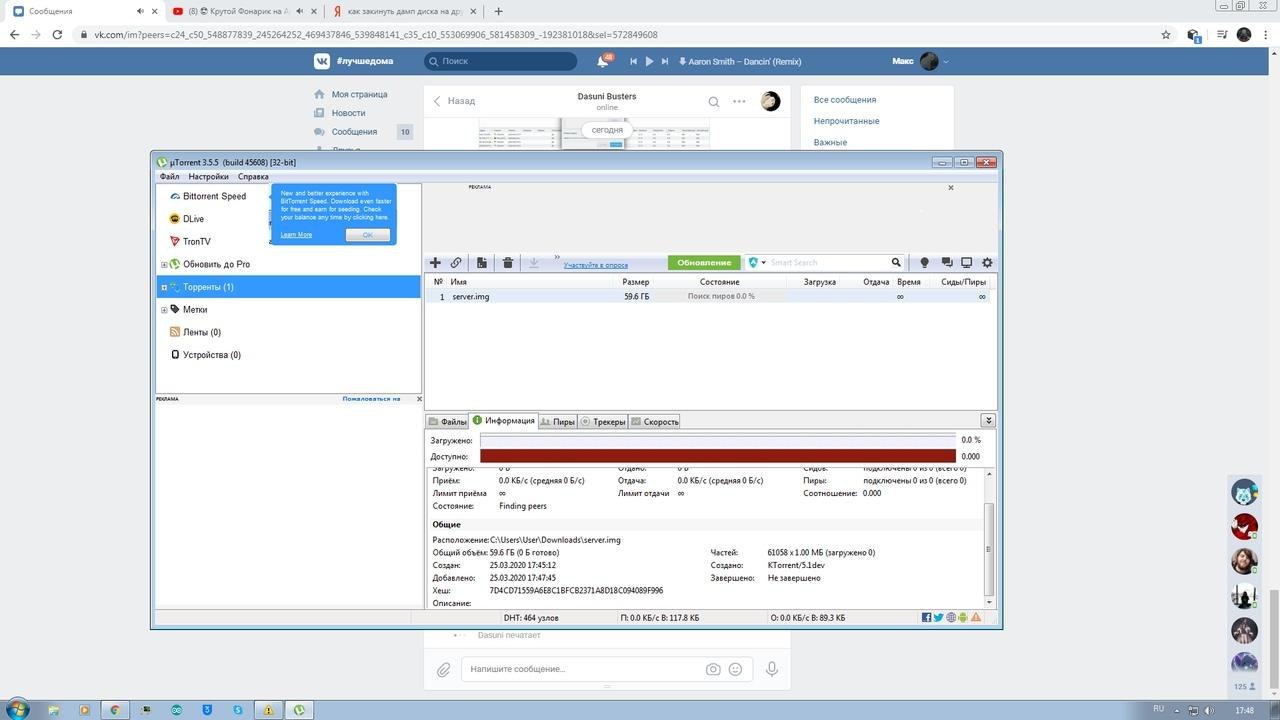Bookmark page with browser star icon
Viewport: 1280px width, 720px height.
[x=1166, y=34]
